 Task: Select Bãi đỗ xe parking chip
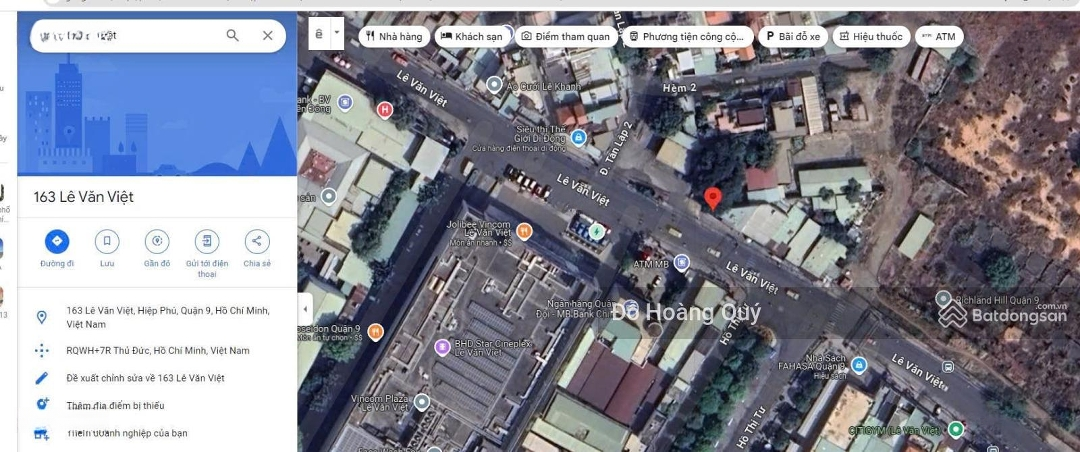[792, 37]
